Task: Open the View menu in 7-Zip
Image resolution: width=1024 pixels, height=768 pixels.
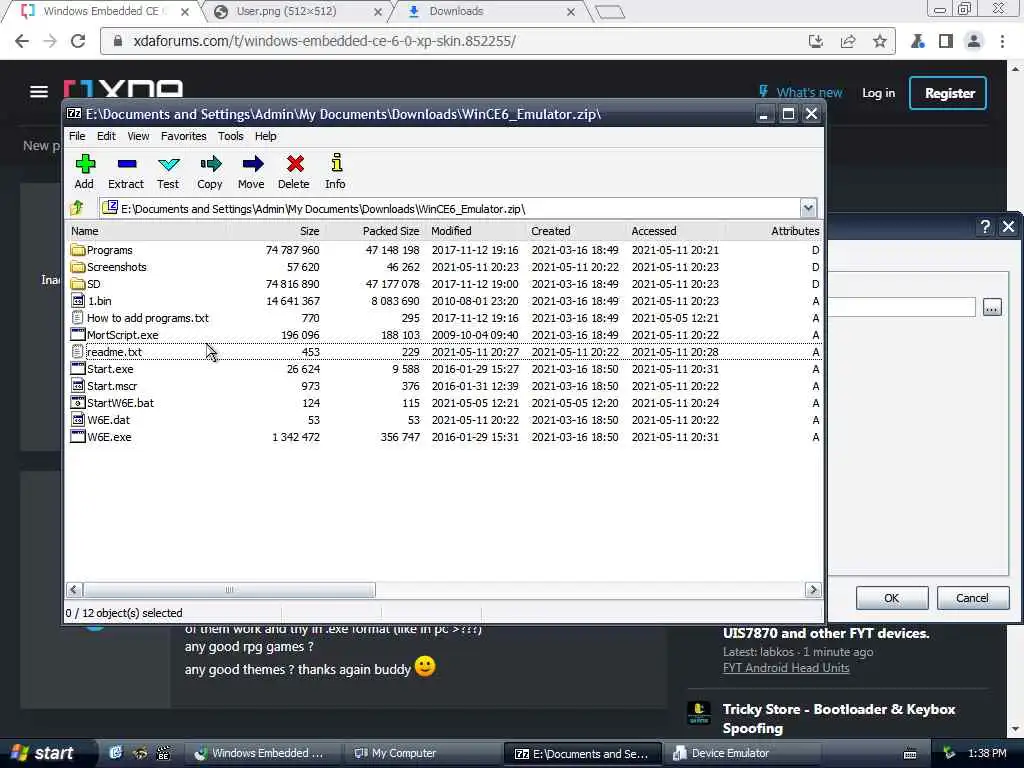Action: 138,136
